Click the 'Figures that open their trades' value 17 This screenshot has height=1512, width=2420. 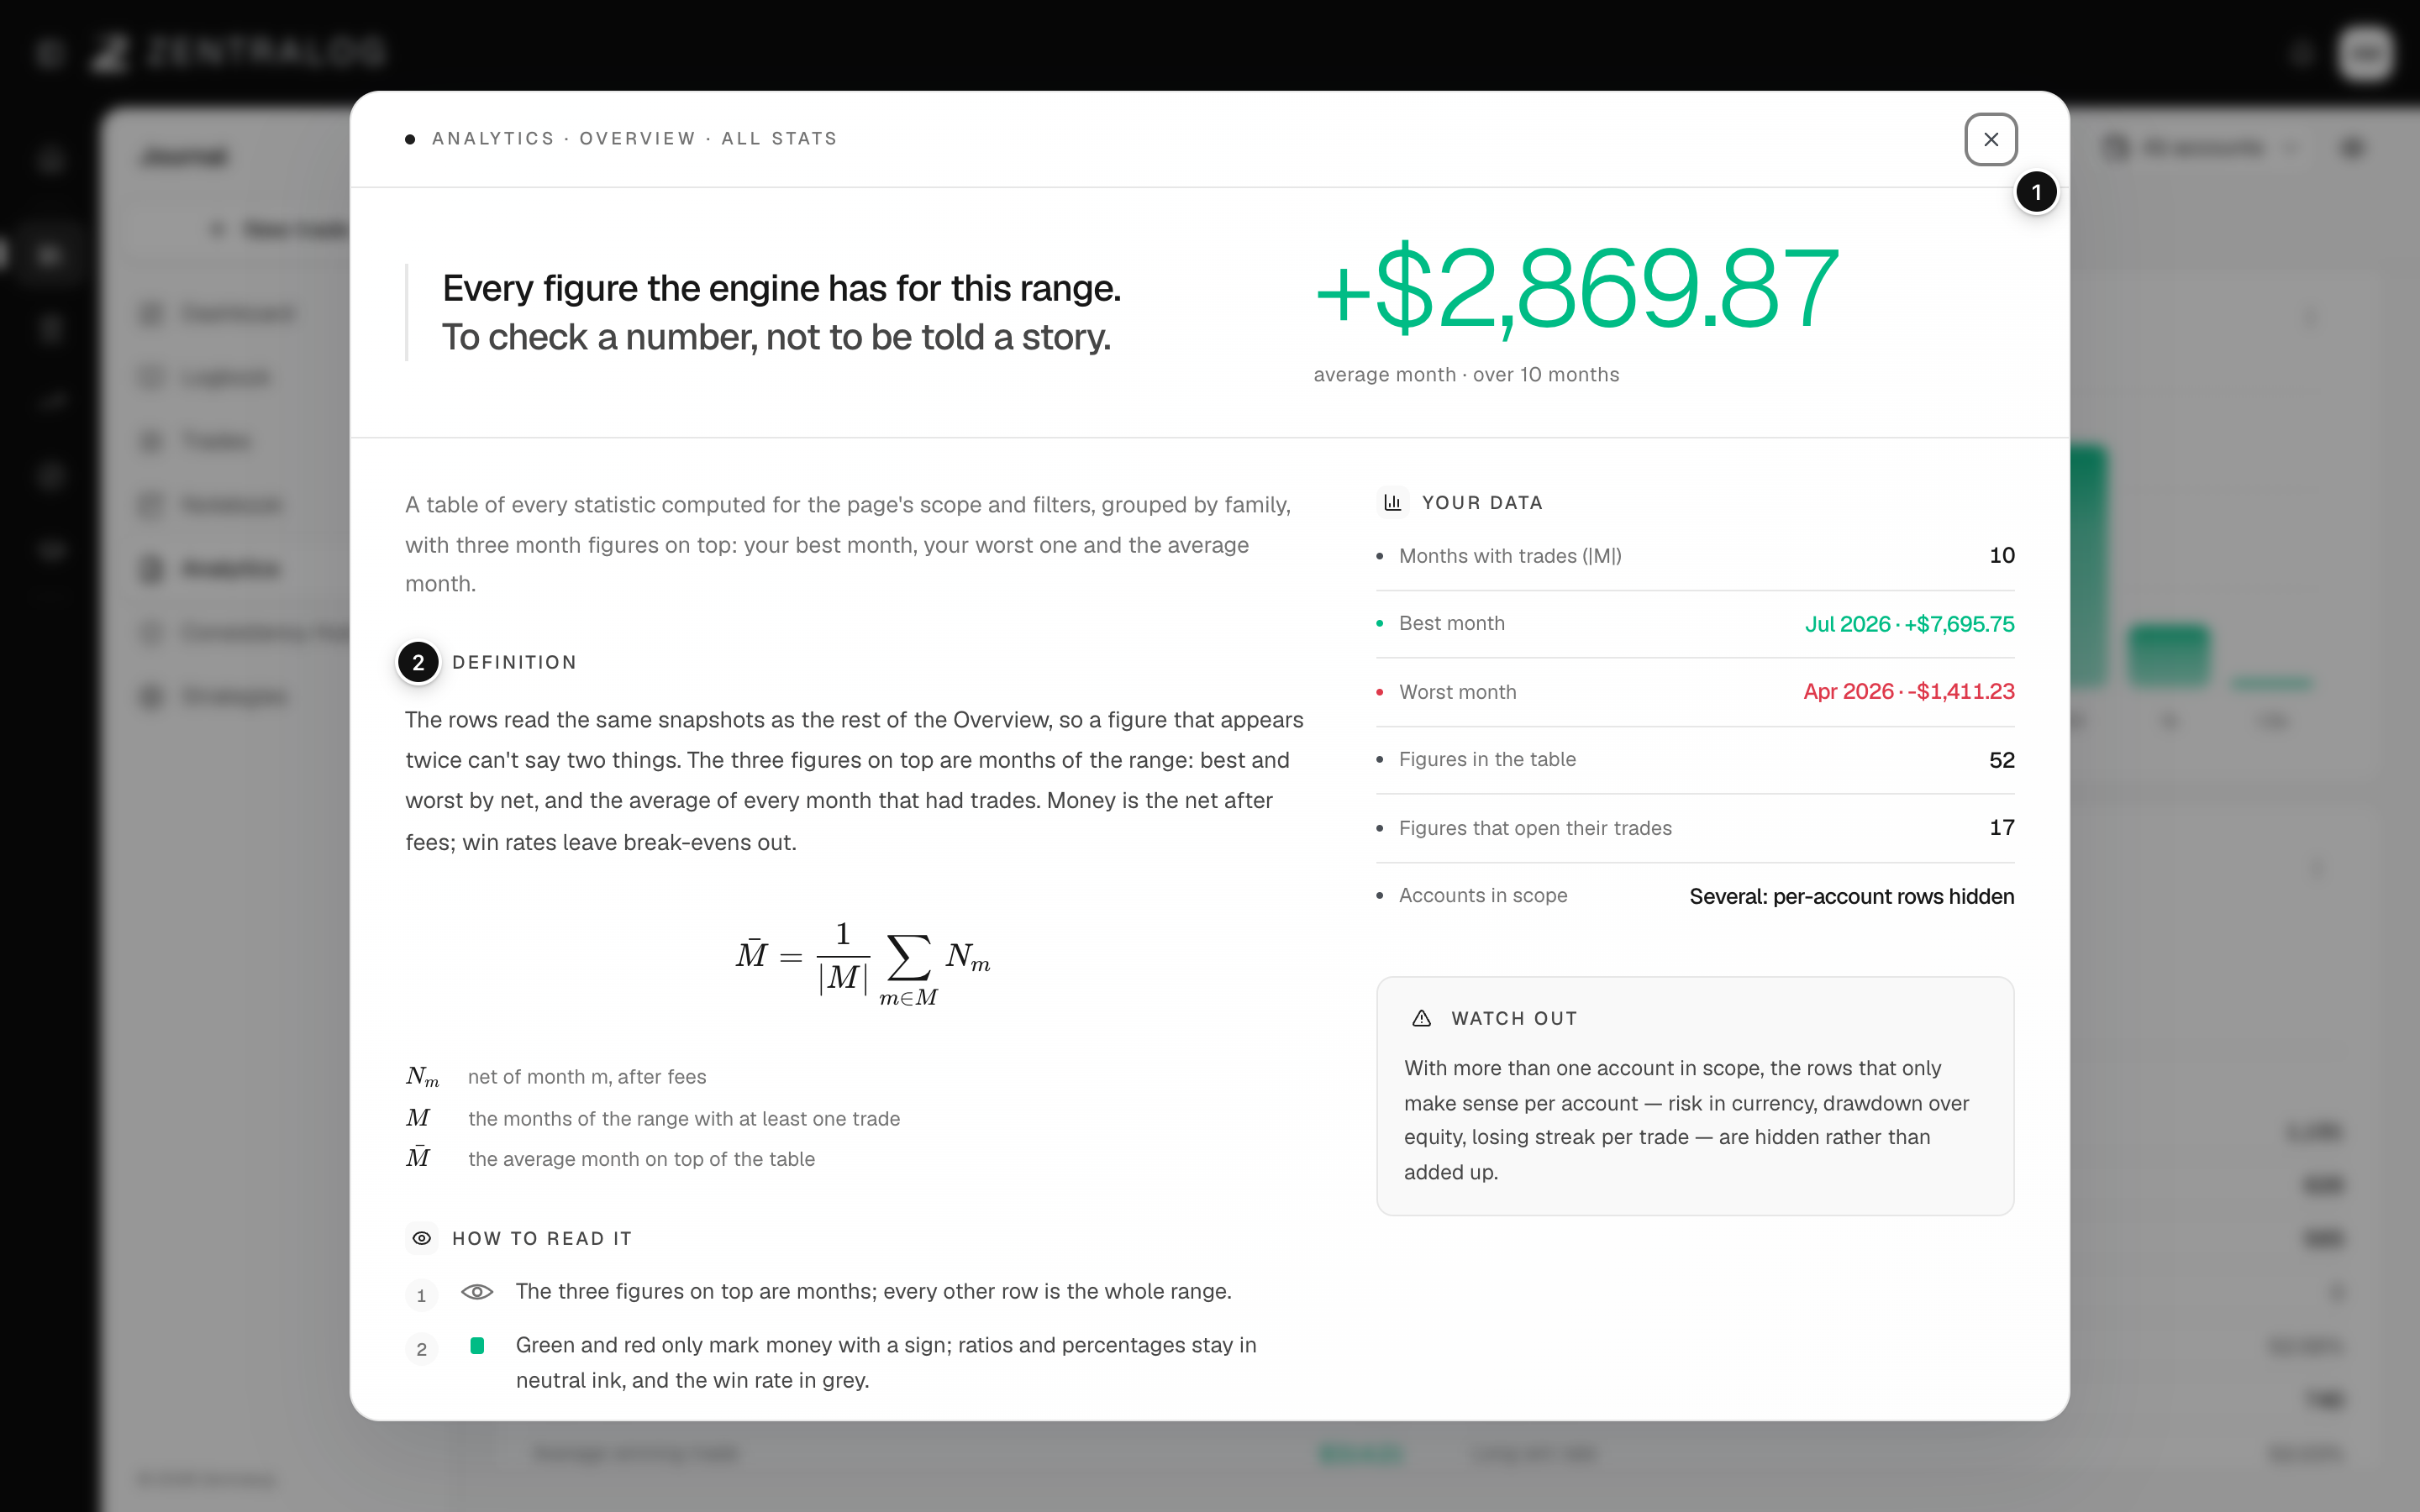2001,827
